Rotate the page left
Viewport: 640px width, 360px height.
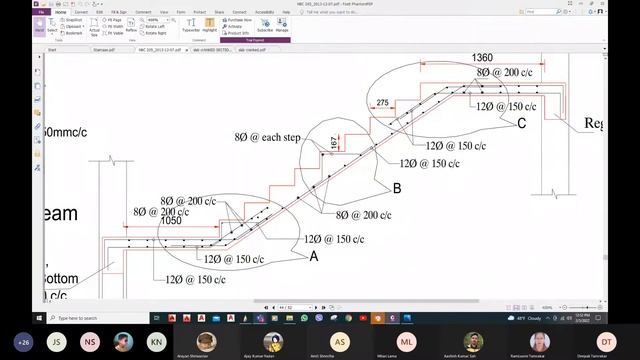152,26
